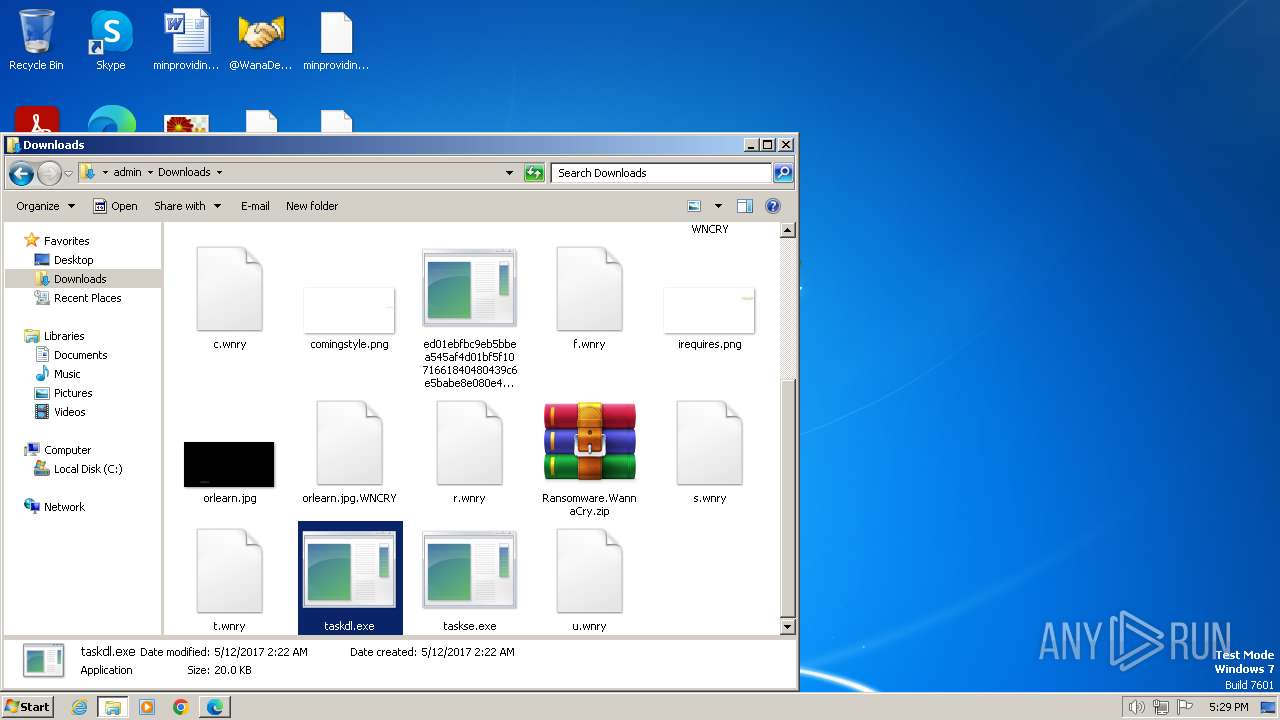The height and width of the screenshot is (720, 1280).
Task: Open the Pictures library
Action: pos(73,393)
